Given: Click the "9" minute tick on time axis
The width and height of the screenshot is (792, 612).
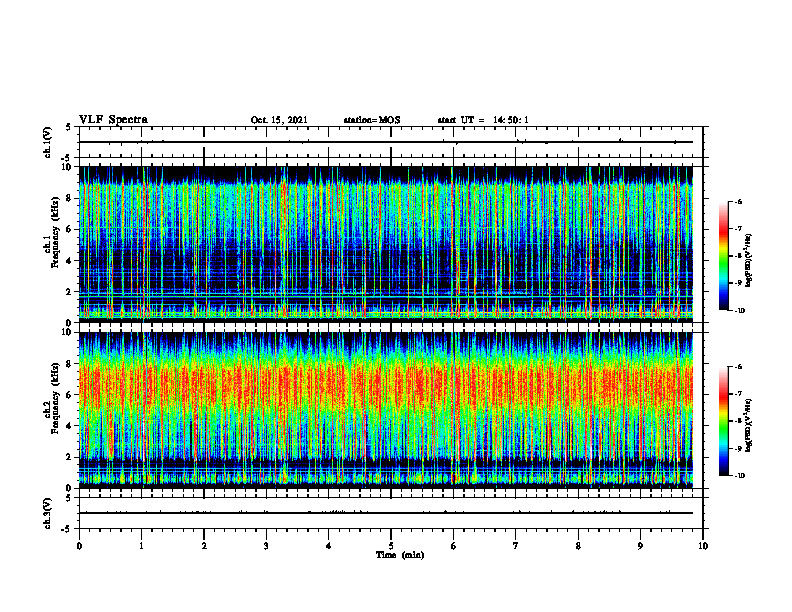Looking at the screenshot, I should pyautogui.click(x=640, y=546).
